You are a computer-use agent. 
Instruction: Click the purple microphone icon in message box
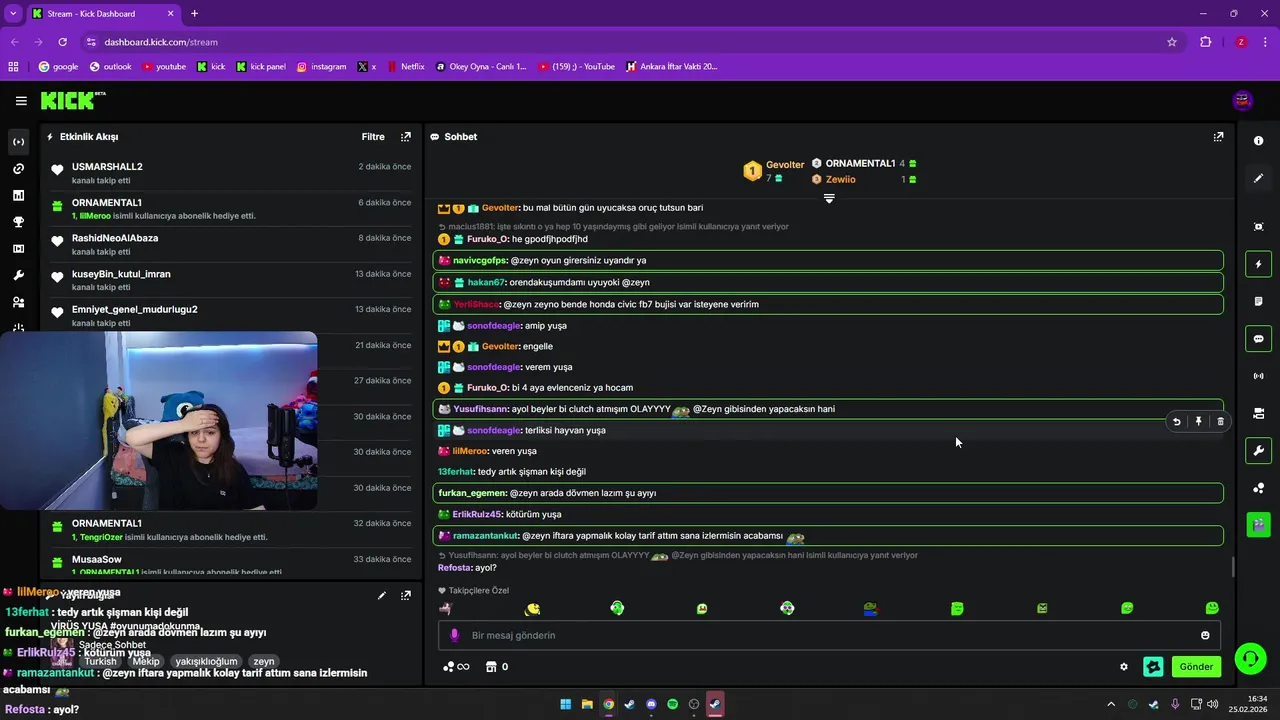pos(454,635)
